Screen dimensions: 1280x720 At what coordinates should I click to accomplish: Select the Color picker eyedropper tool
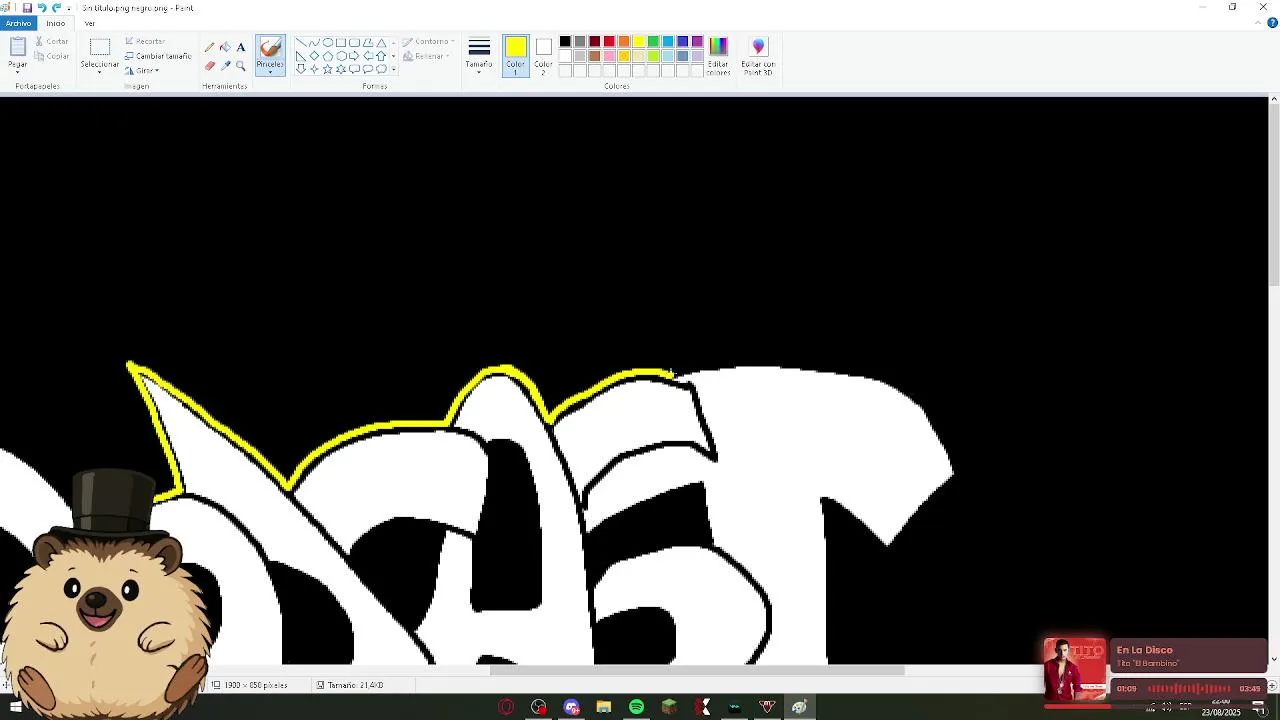pyautogui.click(x=225, y=65)
